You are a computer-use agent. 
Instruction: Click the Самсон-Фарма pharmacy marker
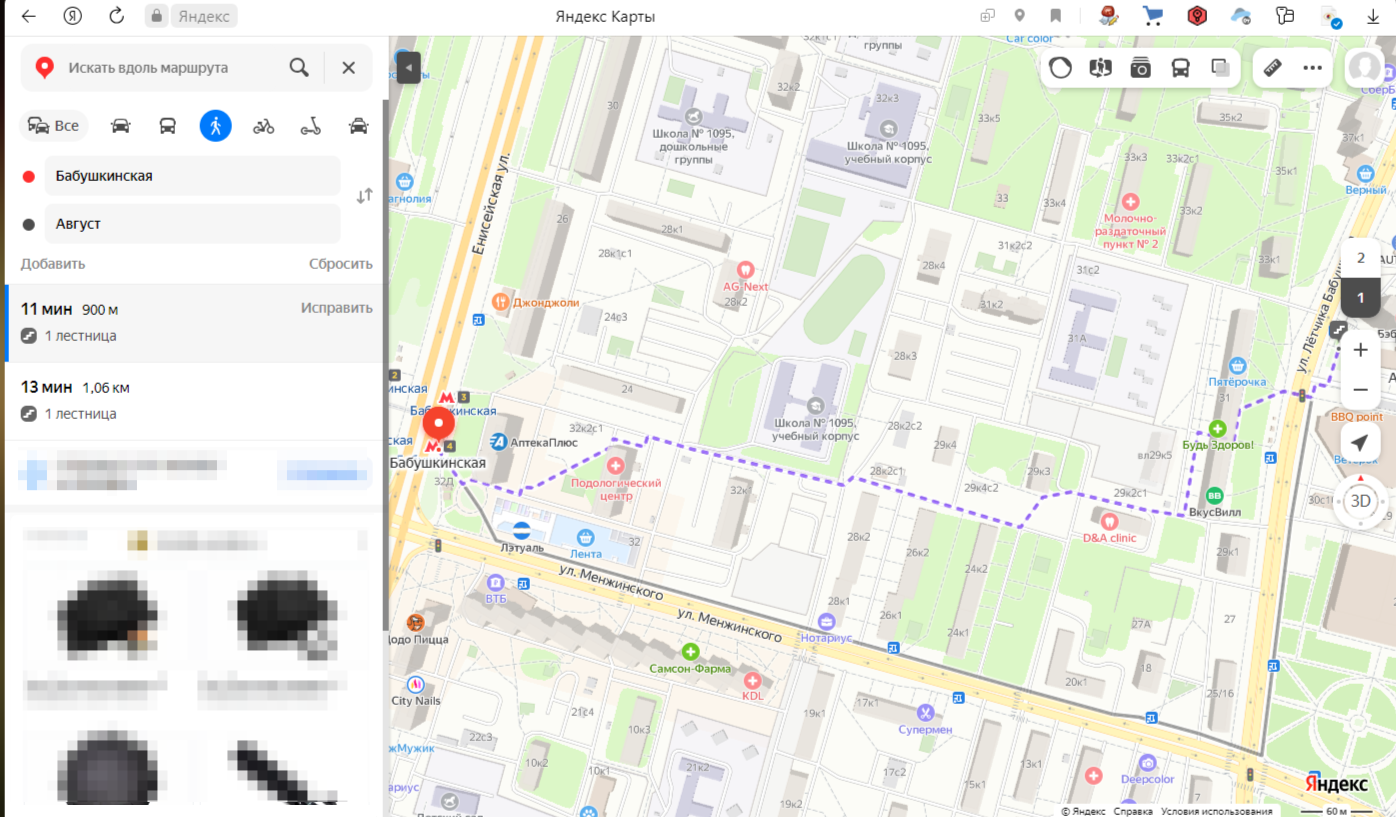(690, 652)
